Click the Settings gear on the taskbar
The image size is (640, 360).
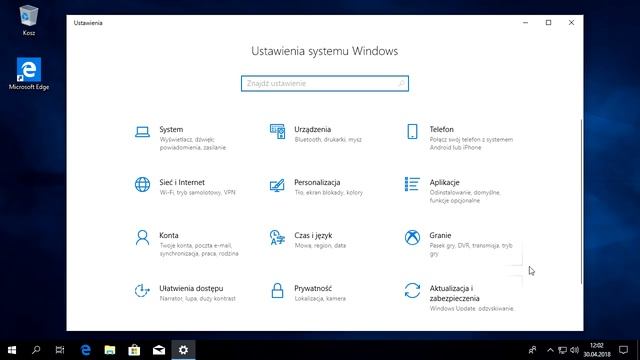coord(183,350)
